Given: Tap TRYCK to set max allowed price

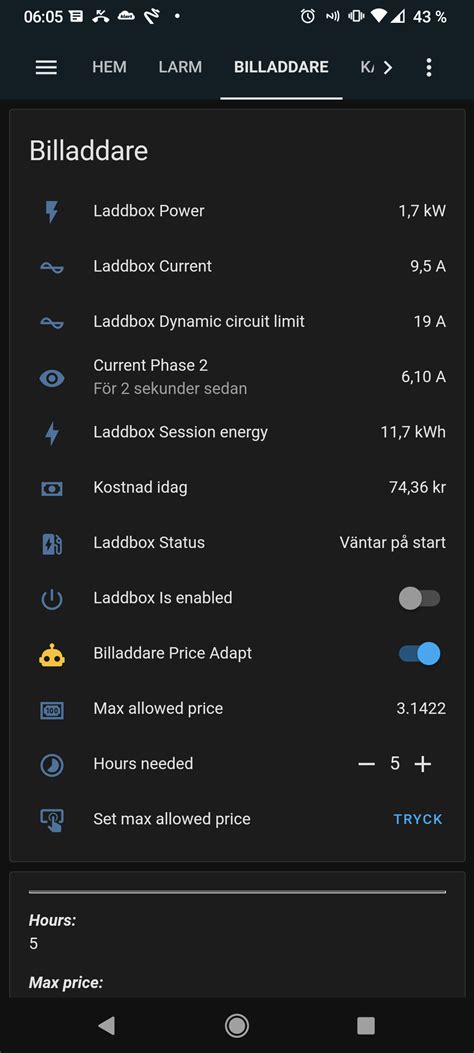Looking at the screenshot, I should 418,819.
